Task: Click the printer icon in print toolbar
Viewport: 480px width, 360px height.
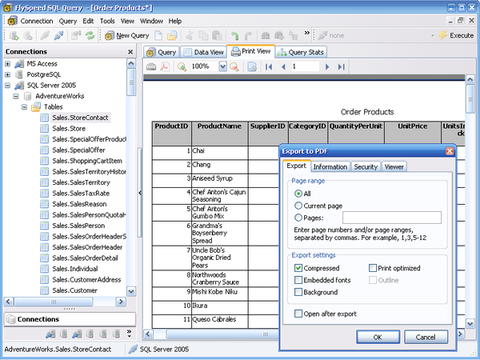Action: [x=151, y=67]
